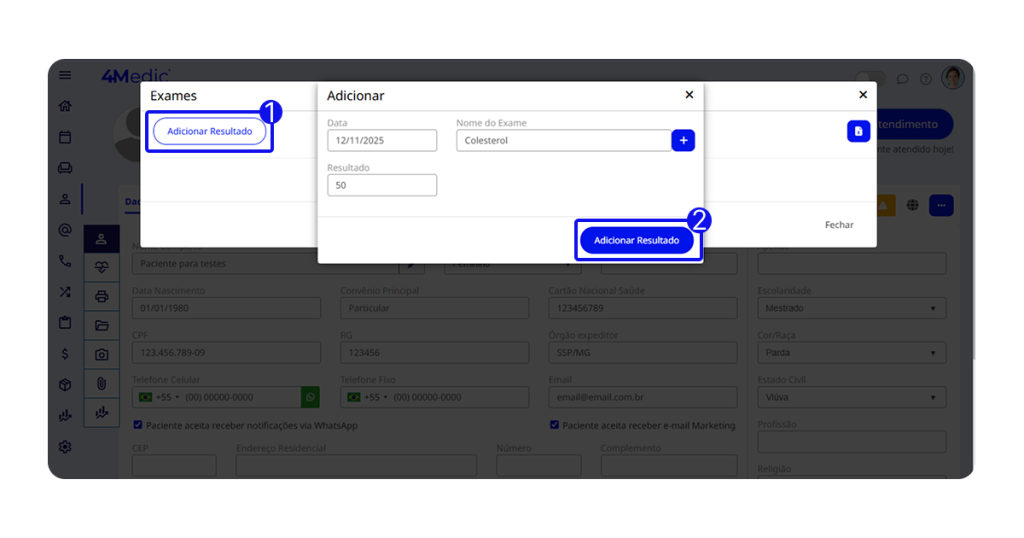Open the calendar icon in left sidebar
Viewport: 1024px width, 538px height.
(x=65, y=137)
